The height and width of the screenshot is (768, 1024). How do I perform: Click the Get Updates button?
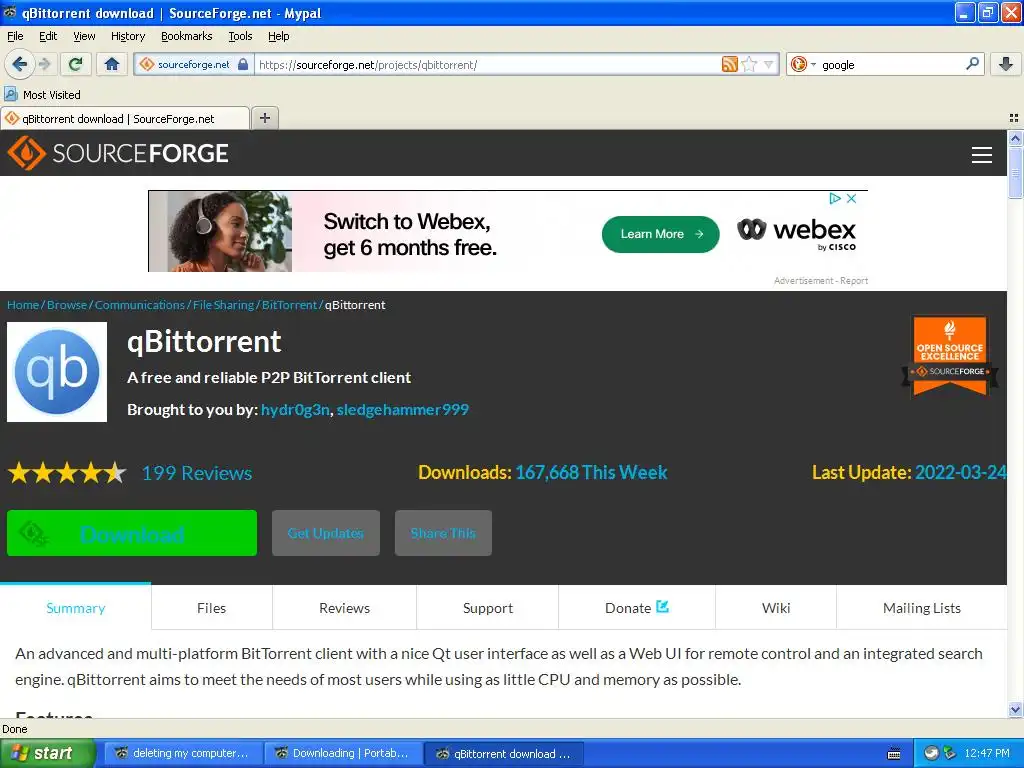[326, 533]
